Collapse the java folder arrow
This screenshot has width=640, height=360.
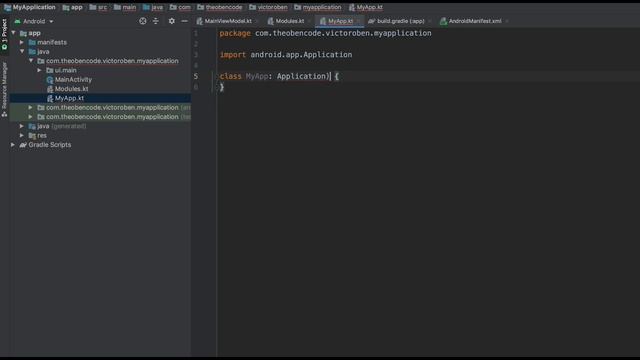[x=22, y=52]
